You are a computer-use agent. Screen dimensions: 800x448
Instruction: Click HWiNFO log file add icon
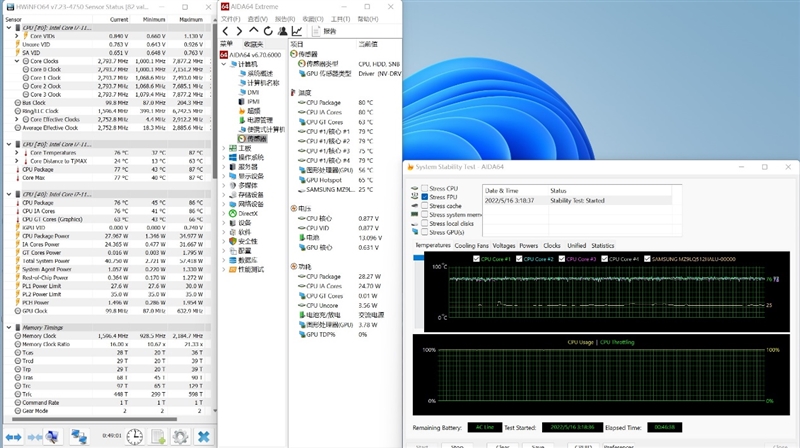[158, 437]
